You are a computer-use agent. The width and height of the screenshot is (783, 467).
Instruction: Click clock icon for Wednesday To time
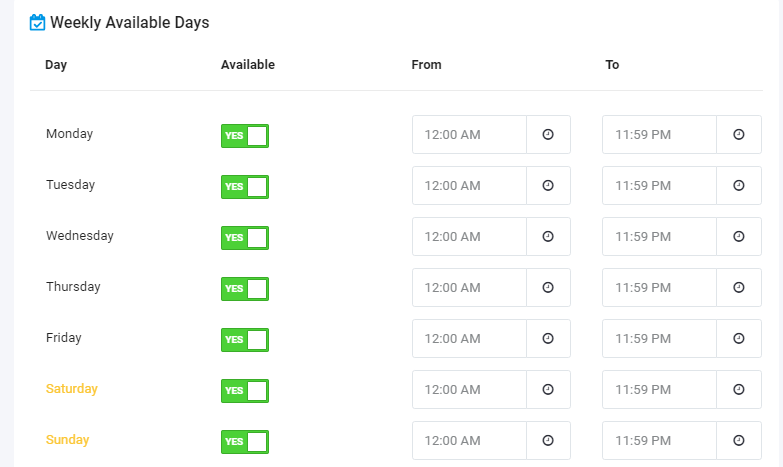(739, 236)
